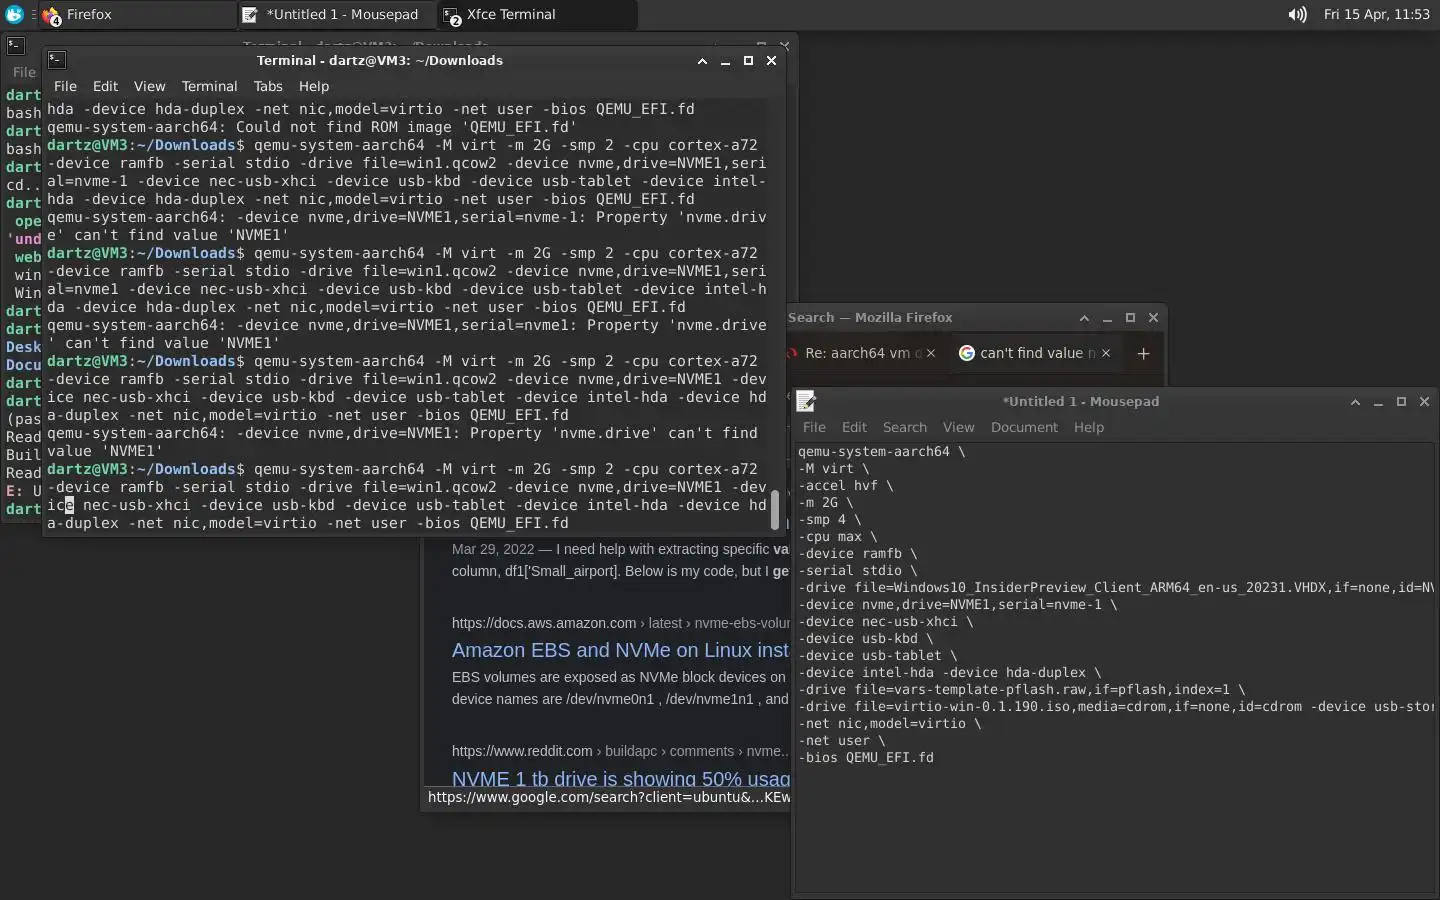Open the Xfce whisker menu icon
Image resolution: width=1440 pixels, height=900 pixels.
(x=14, y=15)
